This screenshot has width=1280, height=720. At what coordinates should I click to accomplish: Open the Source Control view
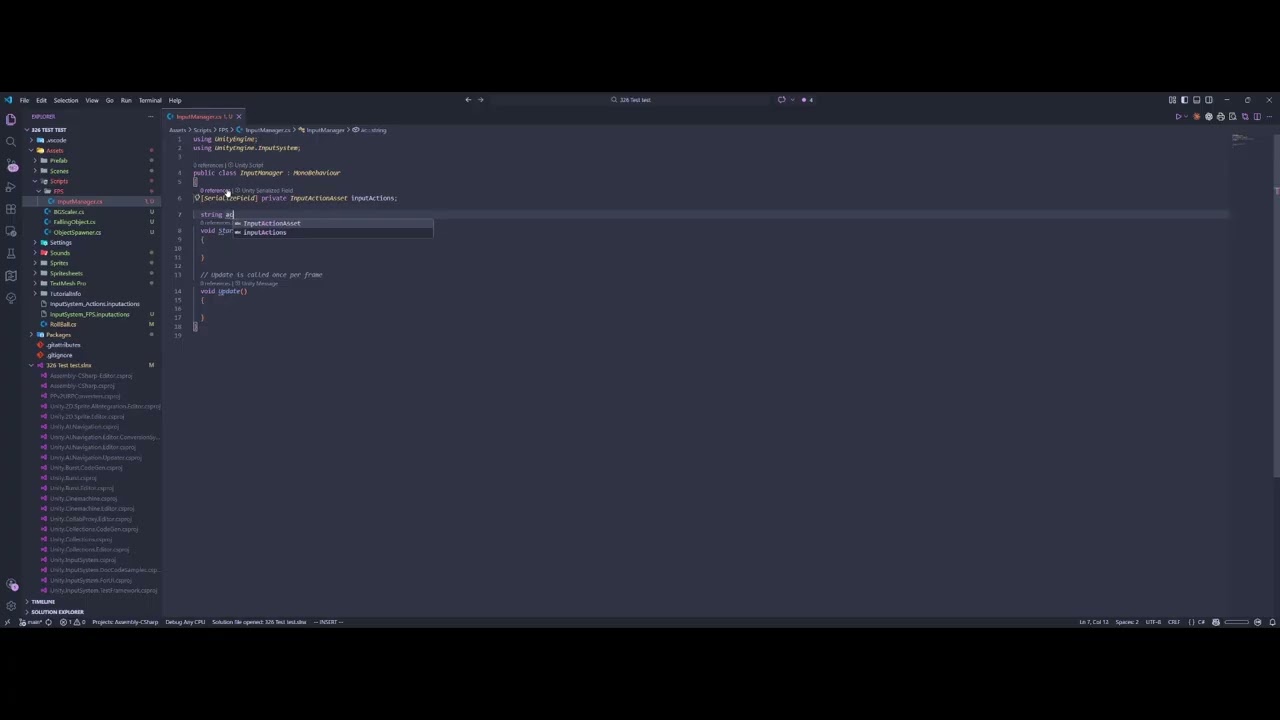[x=11, y=165]
